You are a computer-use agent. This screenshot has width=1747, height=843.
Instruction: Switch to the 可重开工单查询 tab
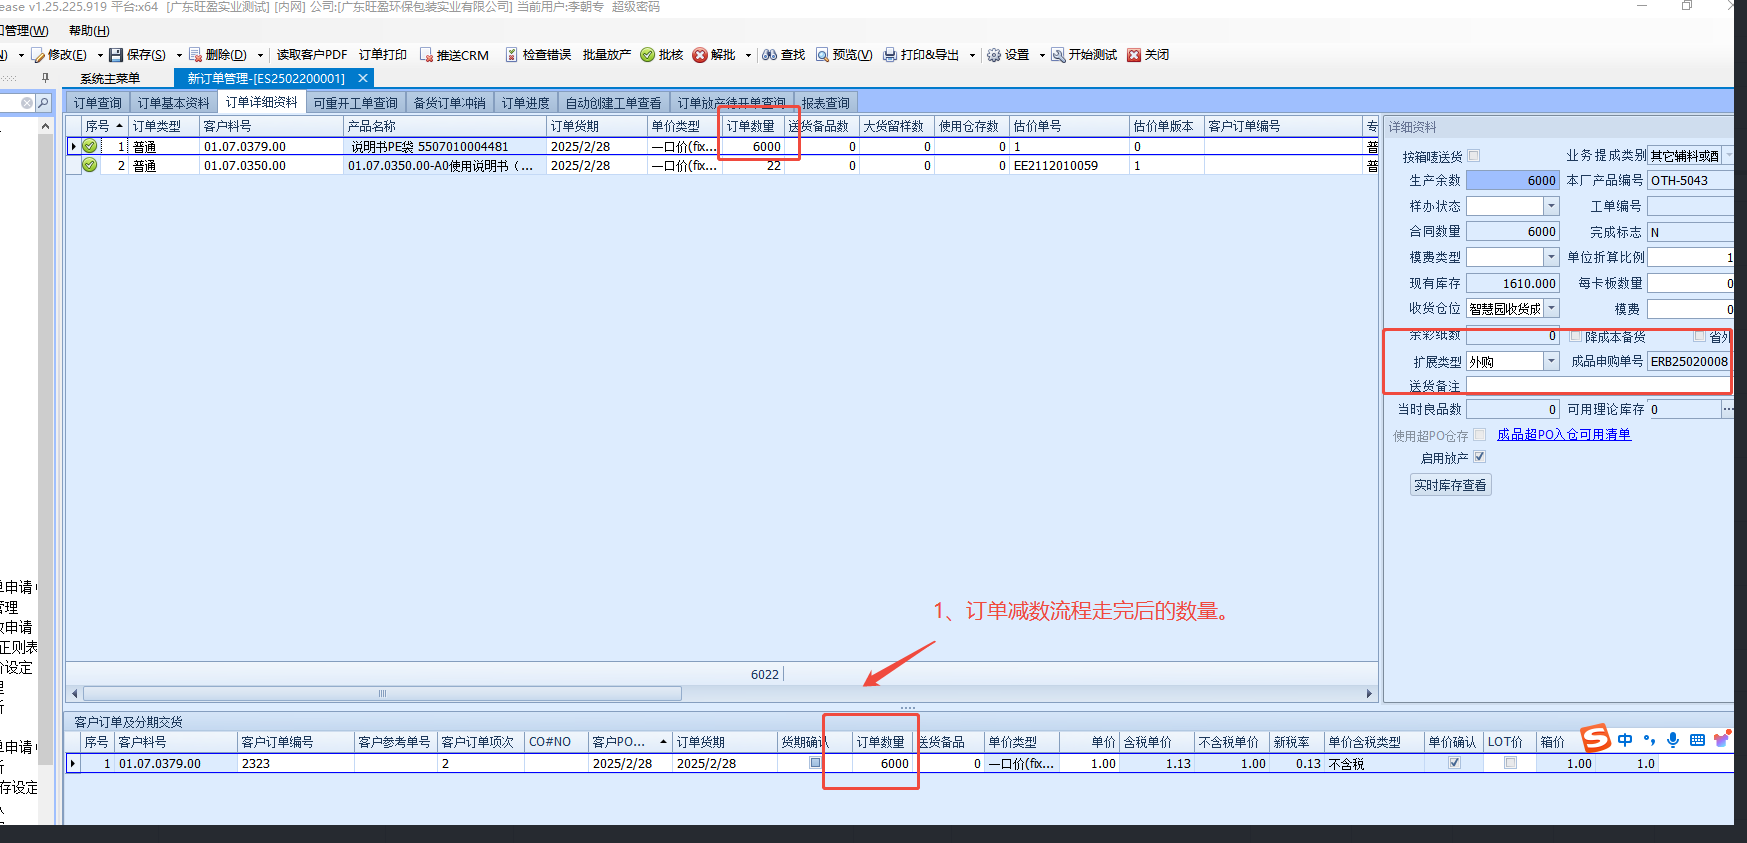[355, 103]
